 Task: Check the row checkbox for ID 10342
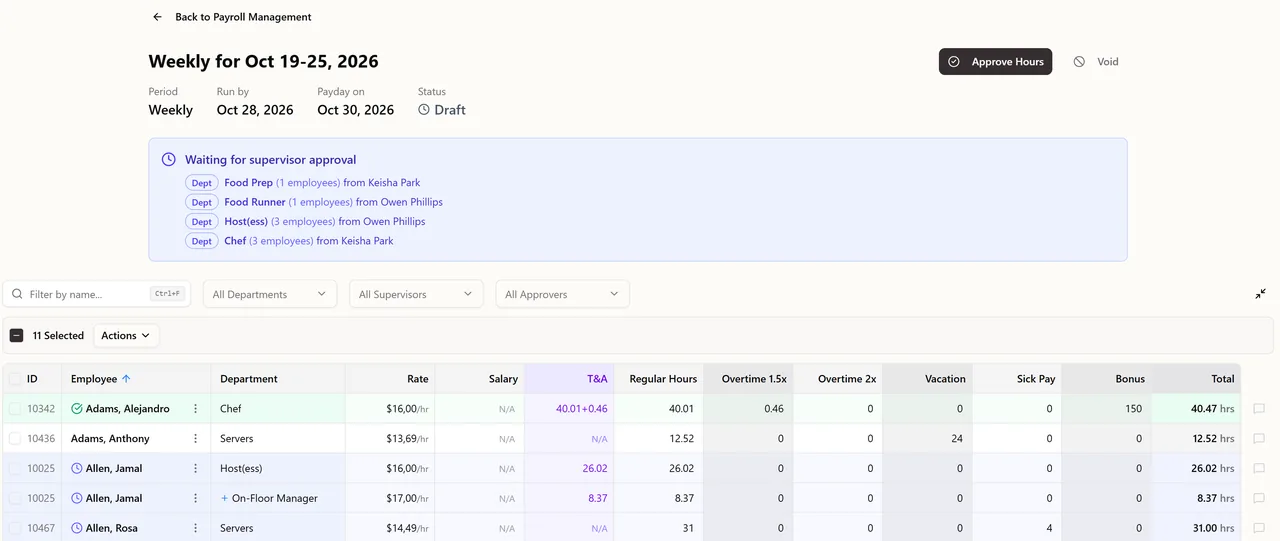(15, 409)
